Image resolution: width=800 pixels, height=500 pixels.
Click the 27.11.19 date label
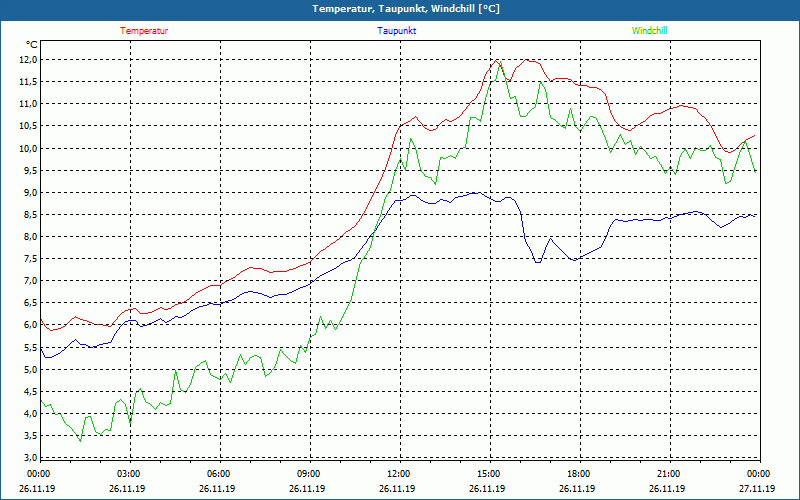[757, 489]
